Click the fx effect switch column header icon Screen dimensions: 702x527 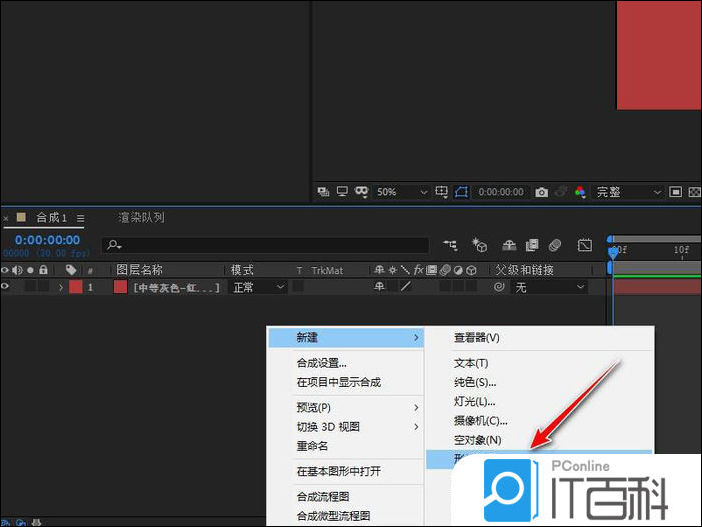(418, 270)
